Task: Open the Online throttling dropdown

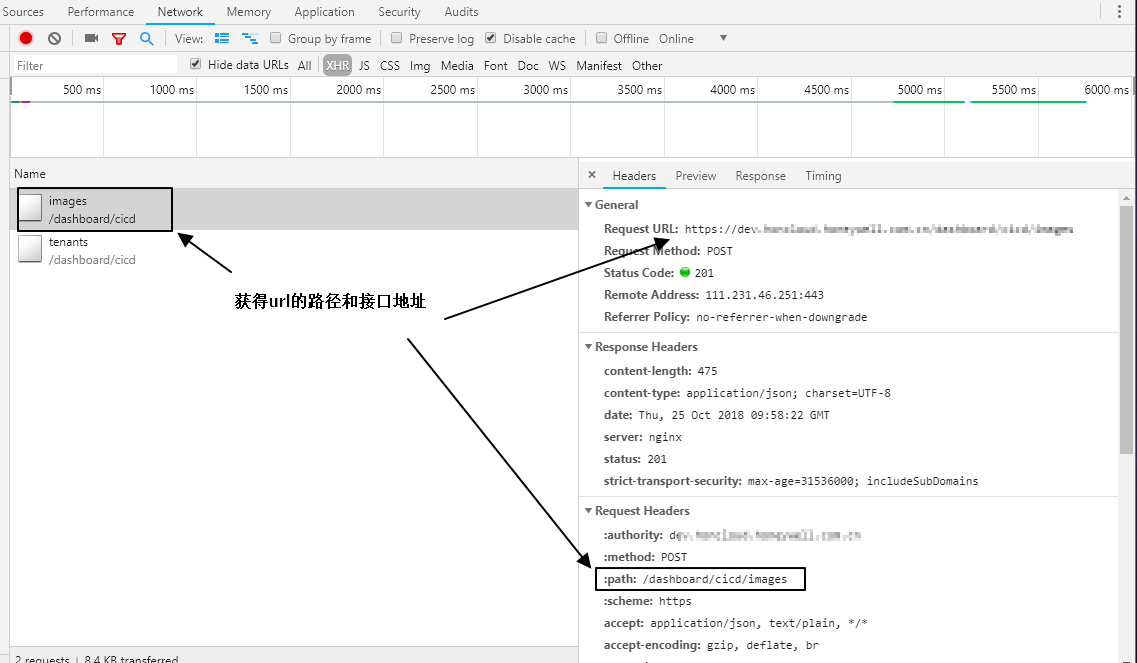Action: (692, 38)
